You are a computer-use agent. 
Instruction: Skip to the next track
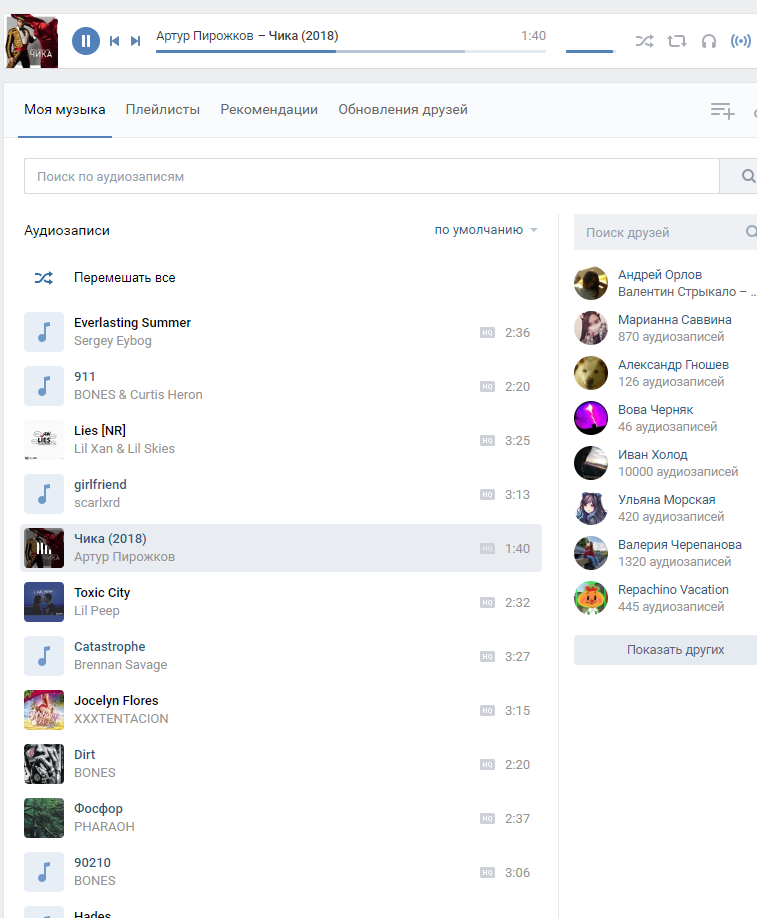(x=135, y=41)
